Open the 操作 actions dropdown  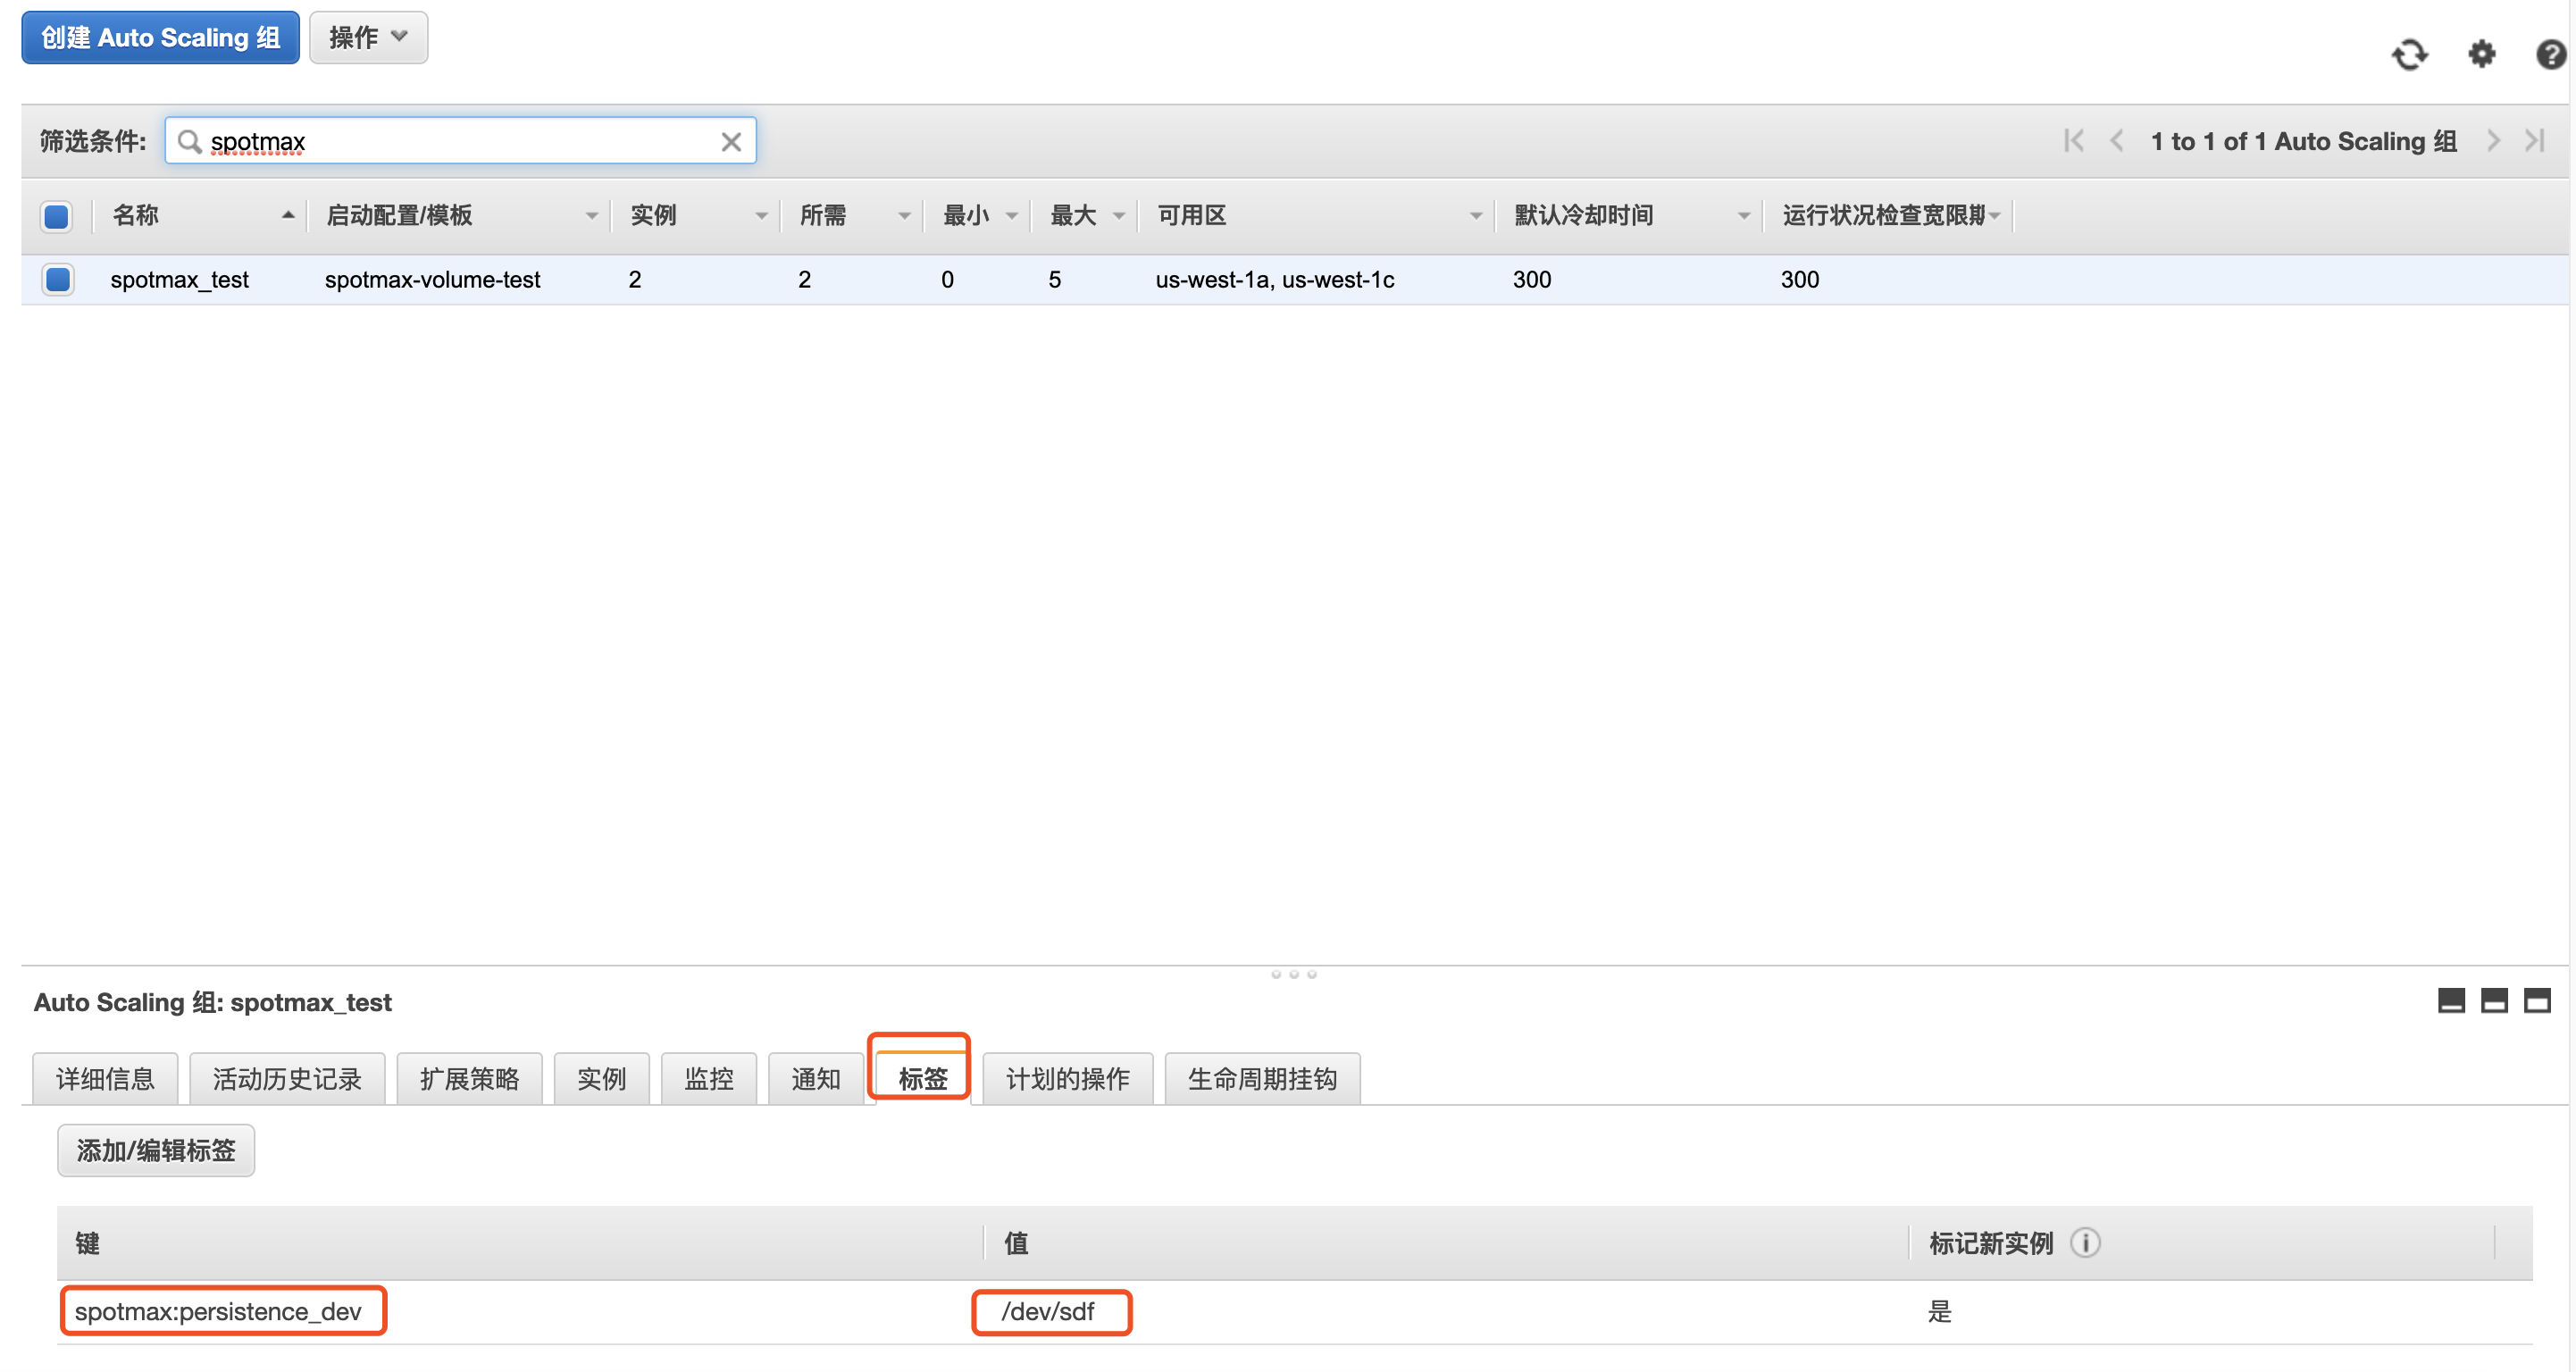point(368,38)
